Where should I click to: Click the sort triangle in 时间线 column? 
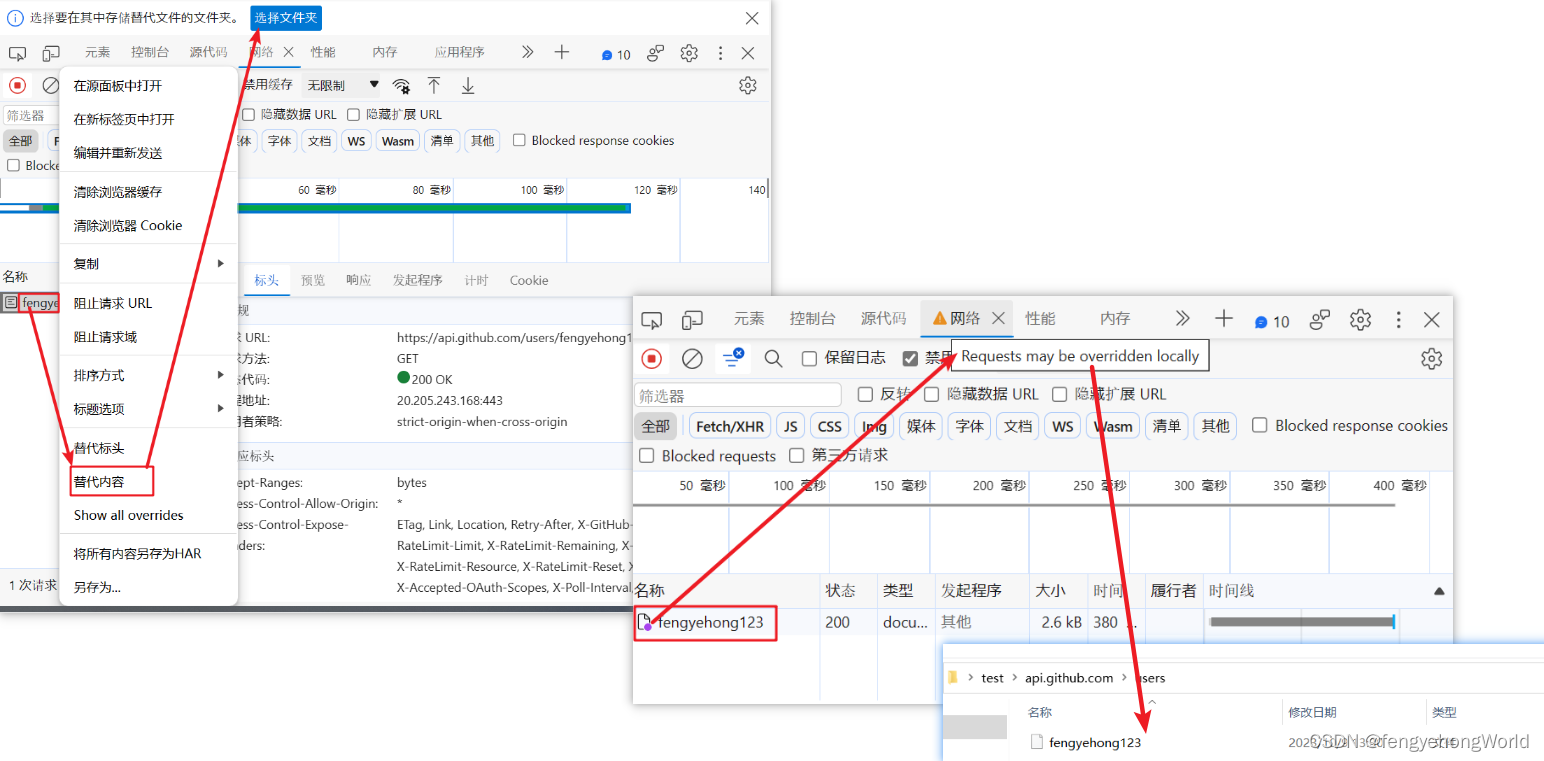1439,591
